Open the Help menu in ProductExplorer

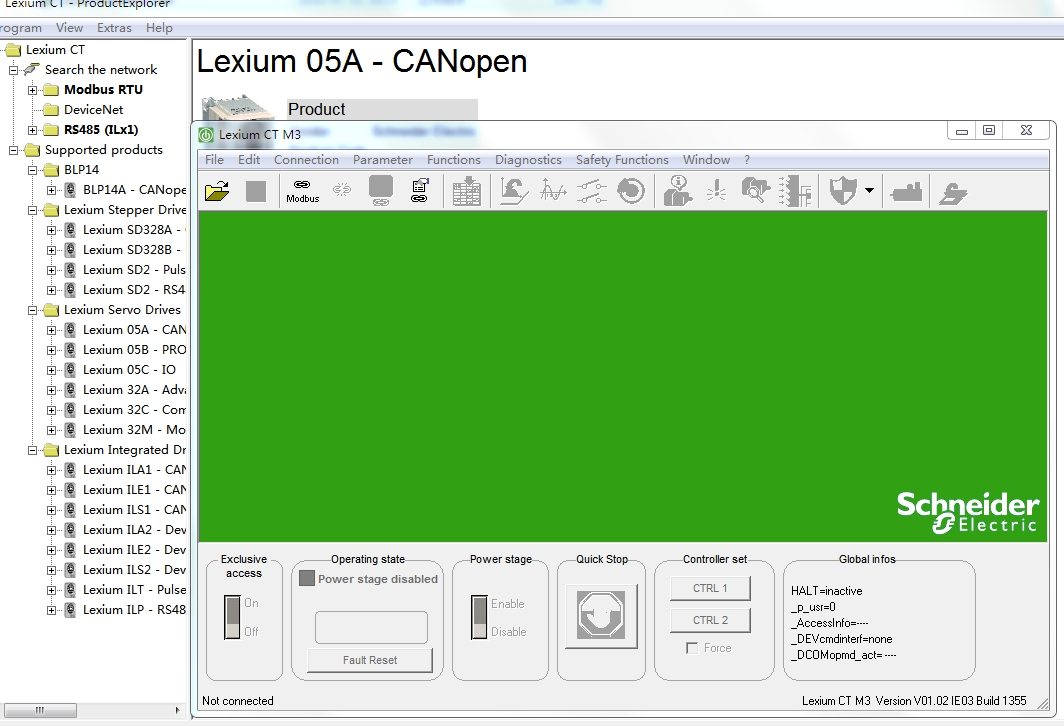(x=159, y=28)
